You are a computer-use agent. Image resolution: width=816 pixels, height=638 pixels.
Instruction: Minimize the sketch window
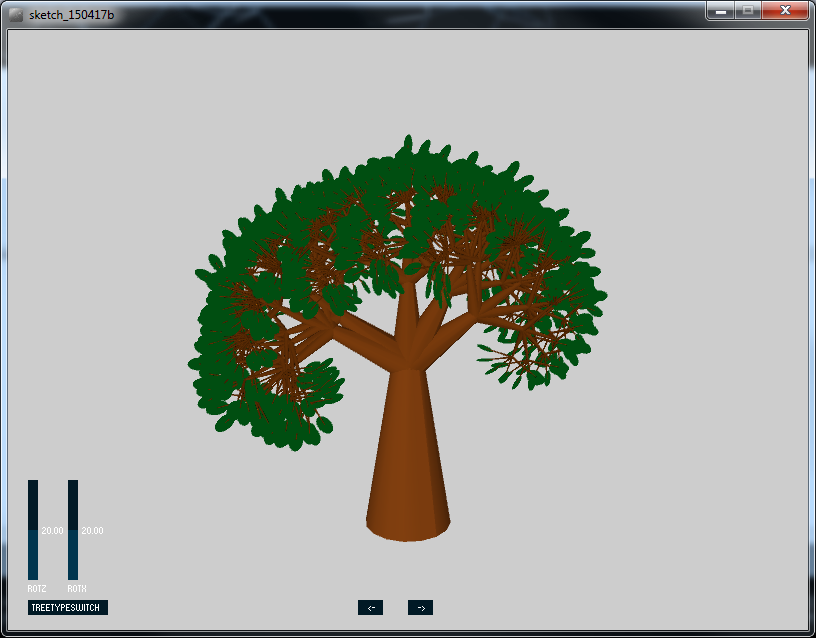click(x=721, y=10)
